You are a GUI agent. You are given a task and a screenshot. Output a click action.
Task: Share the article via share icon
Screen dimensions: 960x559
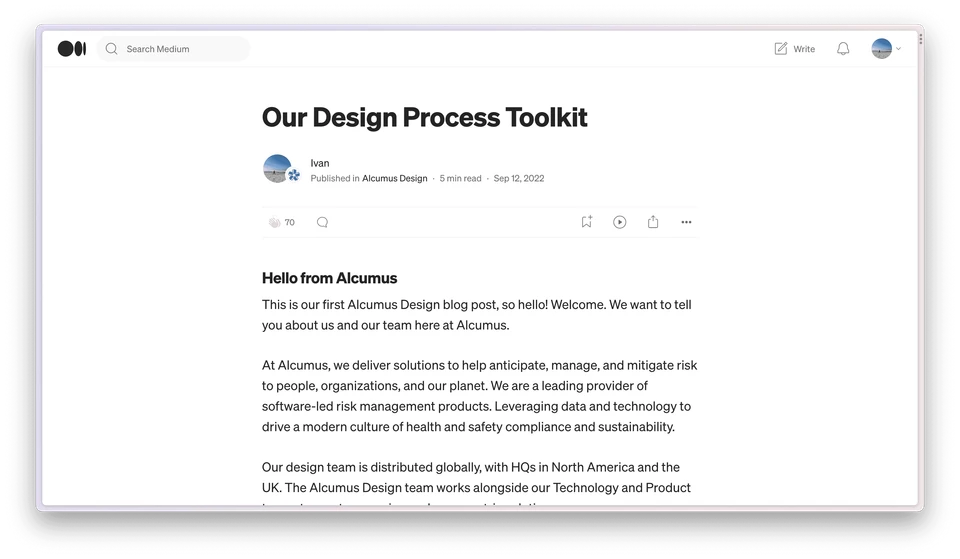[653, 222]
